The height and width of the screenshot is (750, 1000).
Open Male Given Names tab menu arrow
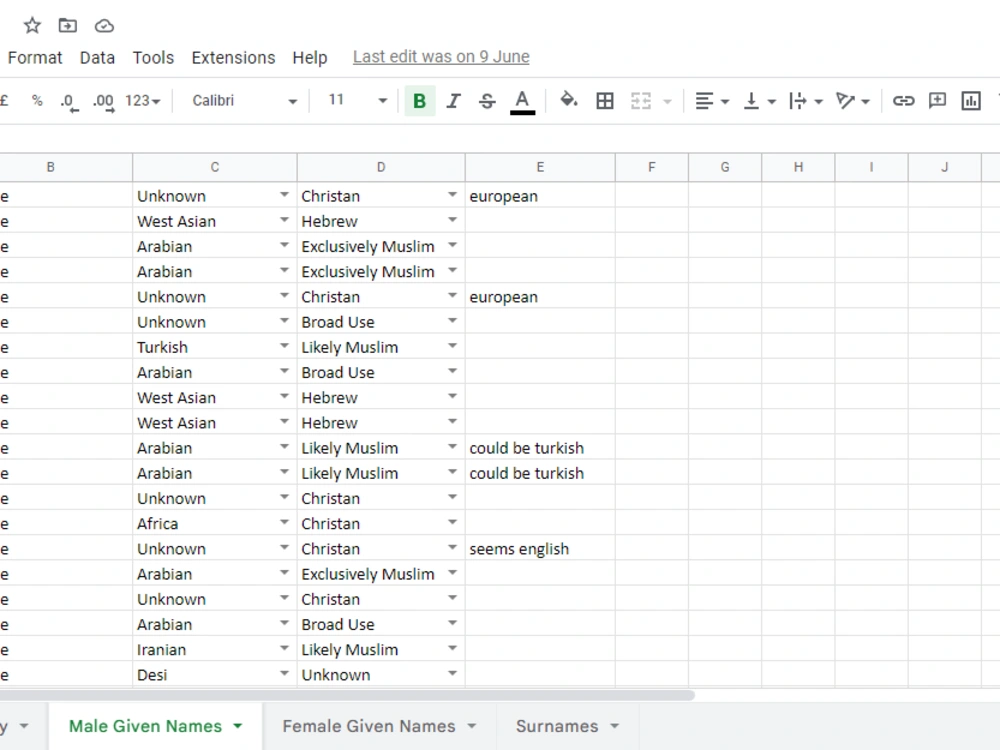click(x=238, y=726)
